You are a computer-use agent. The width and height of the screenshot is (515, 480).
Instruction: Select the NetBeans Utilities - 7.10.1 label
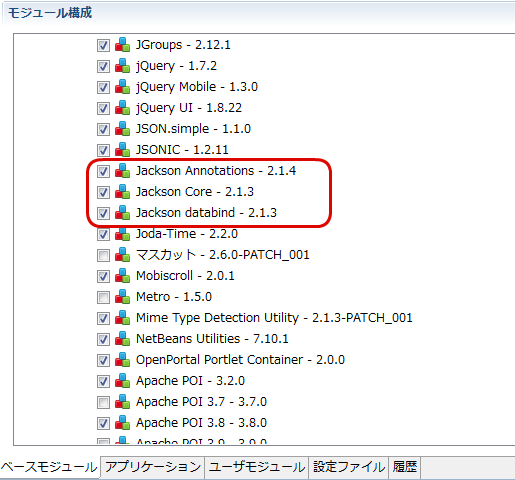tap(212, 339)
